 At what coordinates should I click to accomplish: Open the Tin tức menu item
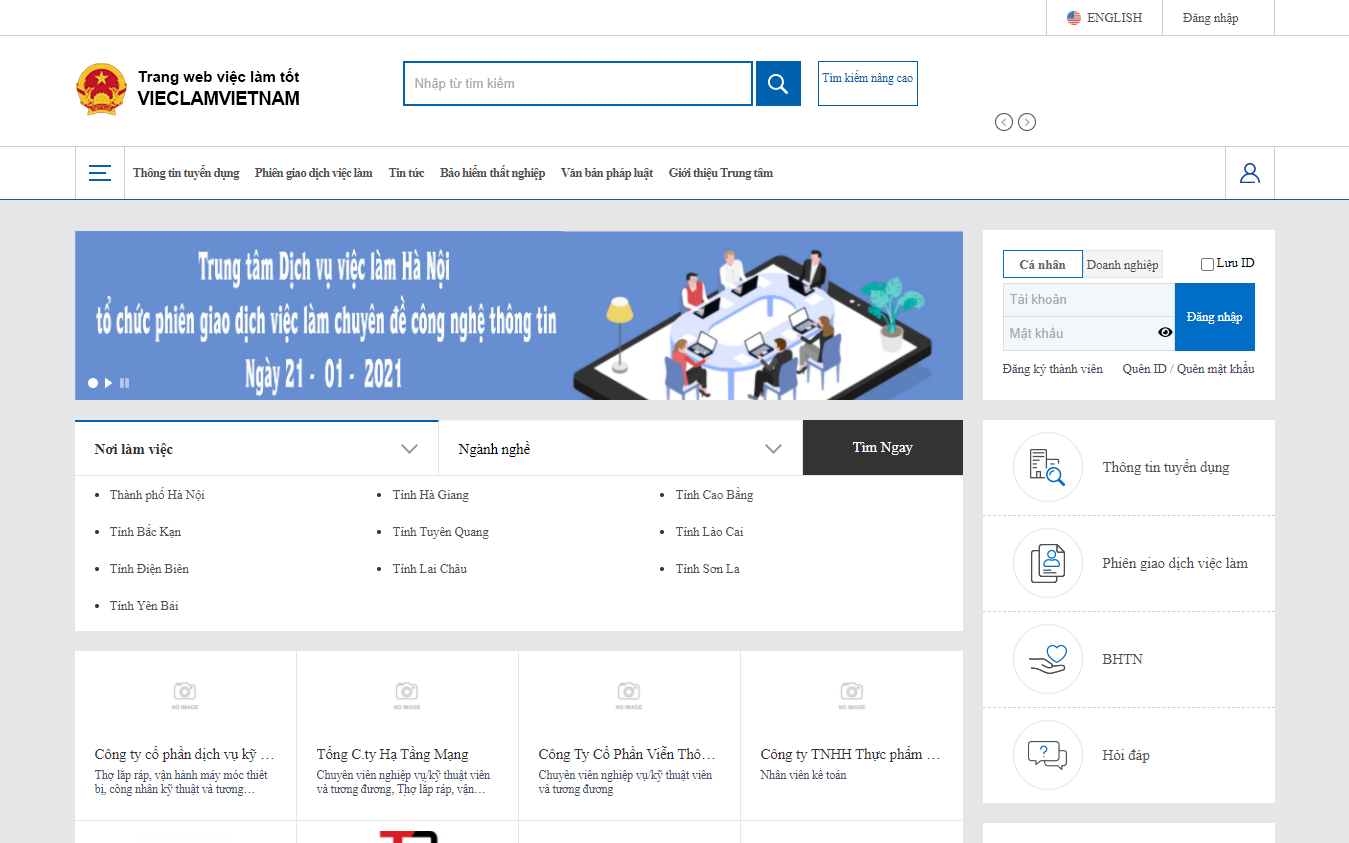(x=406, y=173)
